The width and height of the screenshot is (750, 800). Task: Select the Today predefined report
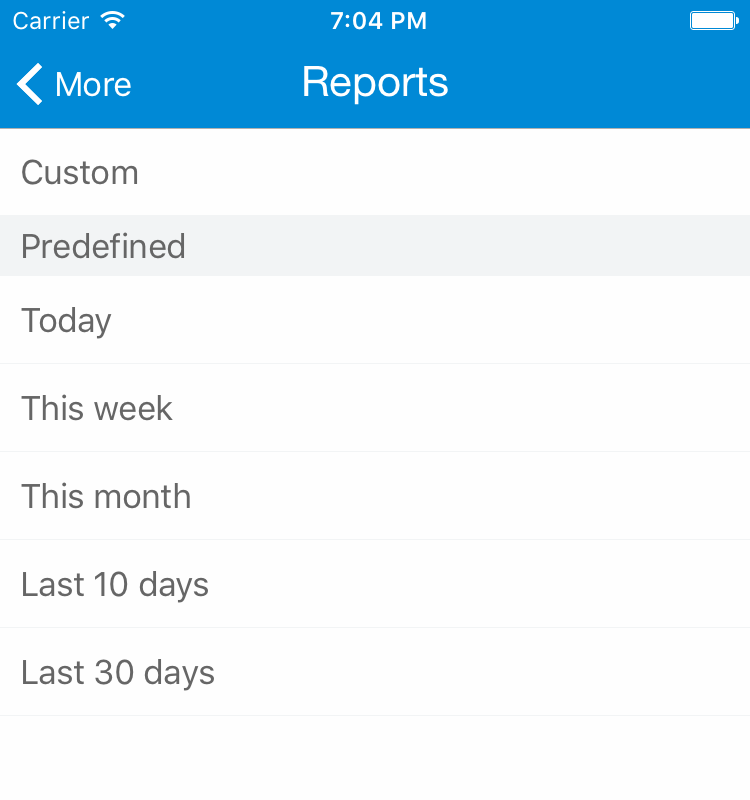tap(66, 321)
